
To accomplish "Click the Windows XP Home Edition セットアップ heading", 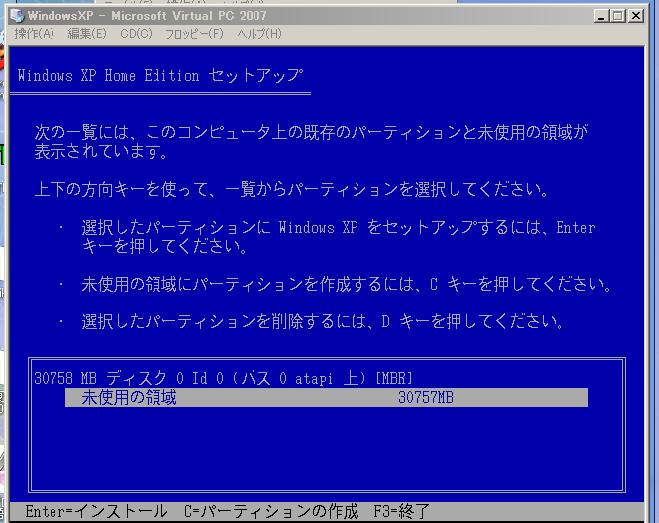I will [x=160, y=76].
